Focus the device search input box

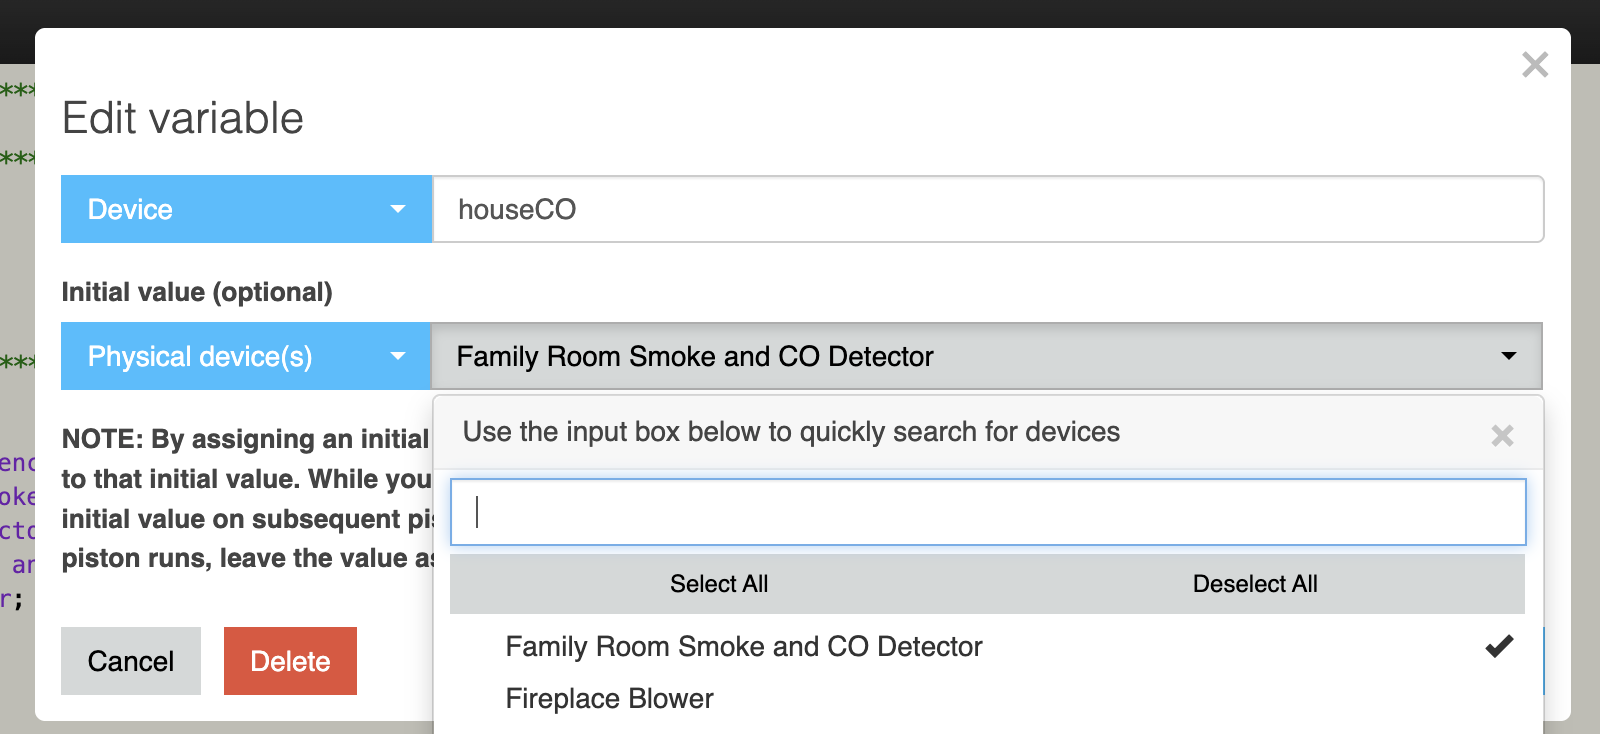pyautogui.click(x=987, y=512)
